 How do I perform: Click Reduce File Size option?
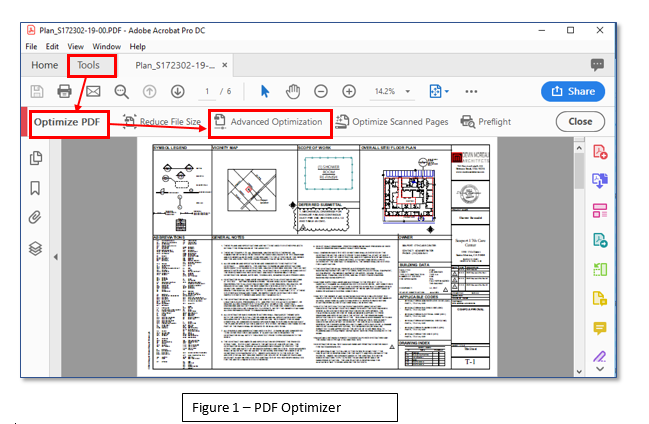(x=162, y=122)
